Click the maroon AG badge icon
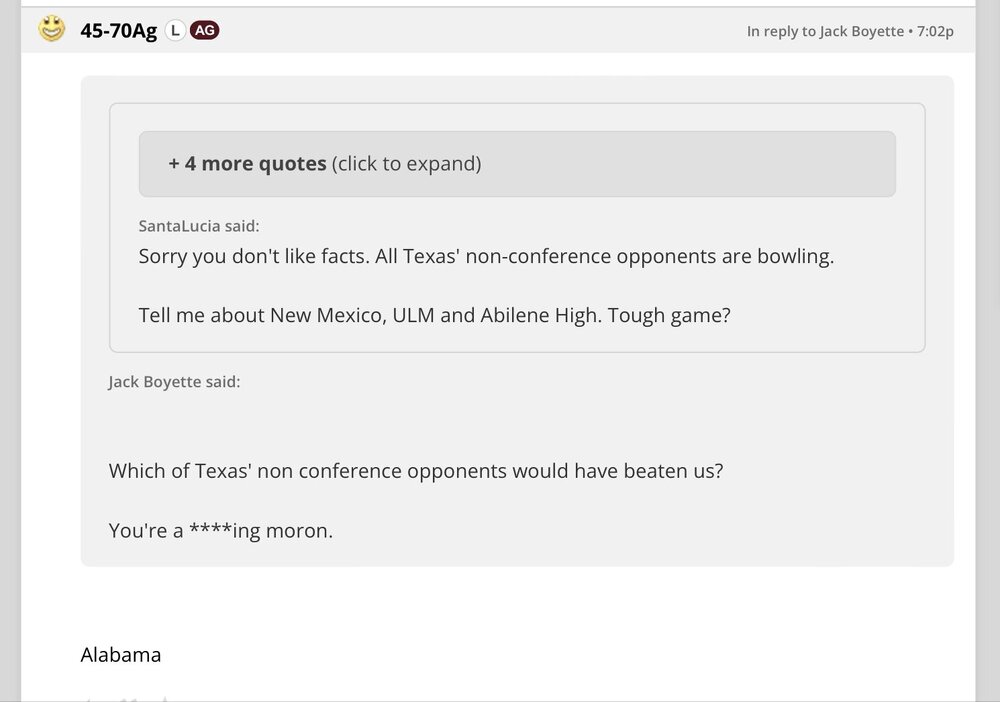The height and width of the screenshot is (702, 1000). [x=205, y=31]
